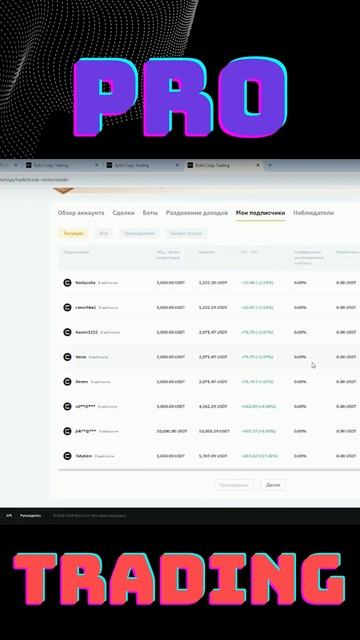This screenshot has width=360, height=640.
Task: Click assets value in Tatykam row
Action: click(213, 456)
